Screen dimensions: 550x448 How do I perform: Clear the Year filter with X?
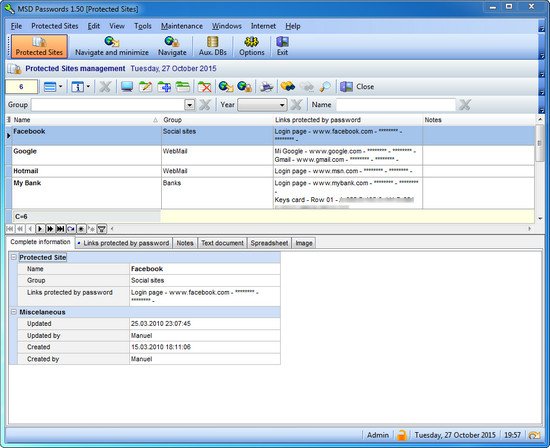point(296,105)
